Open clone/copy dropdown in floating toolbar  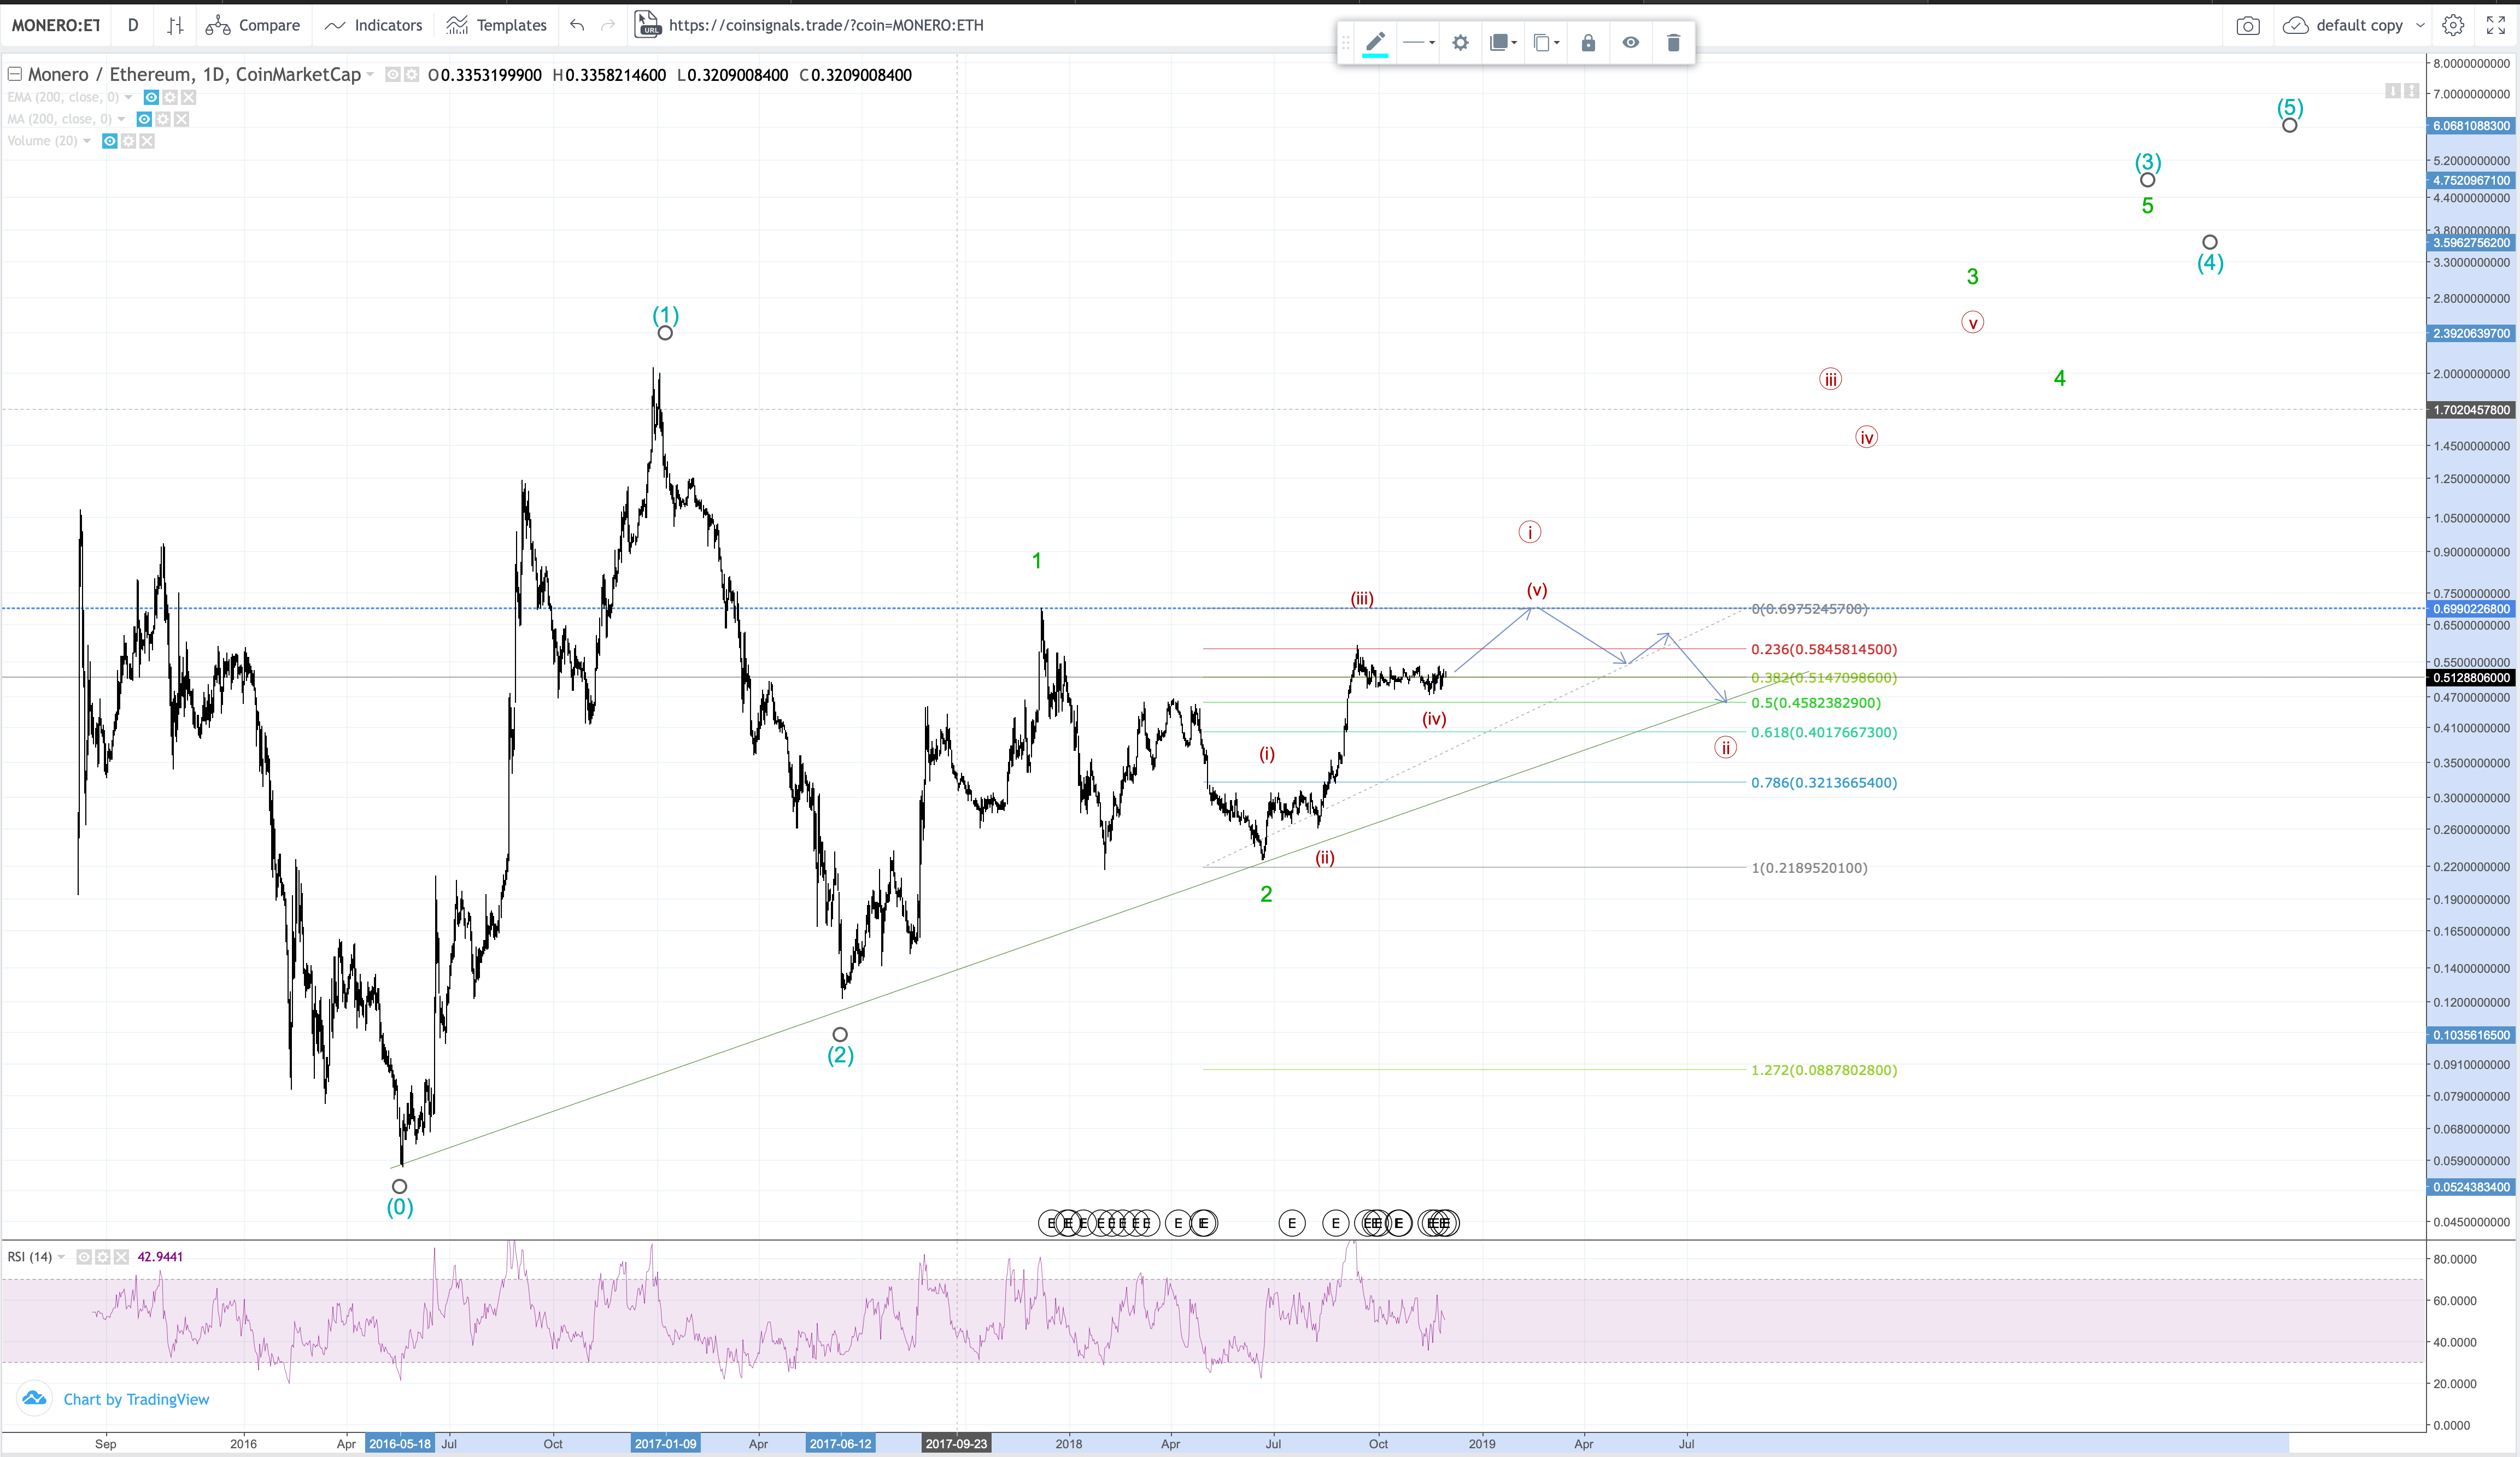[1546, 42]
